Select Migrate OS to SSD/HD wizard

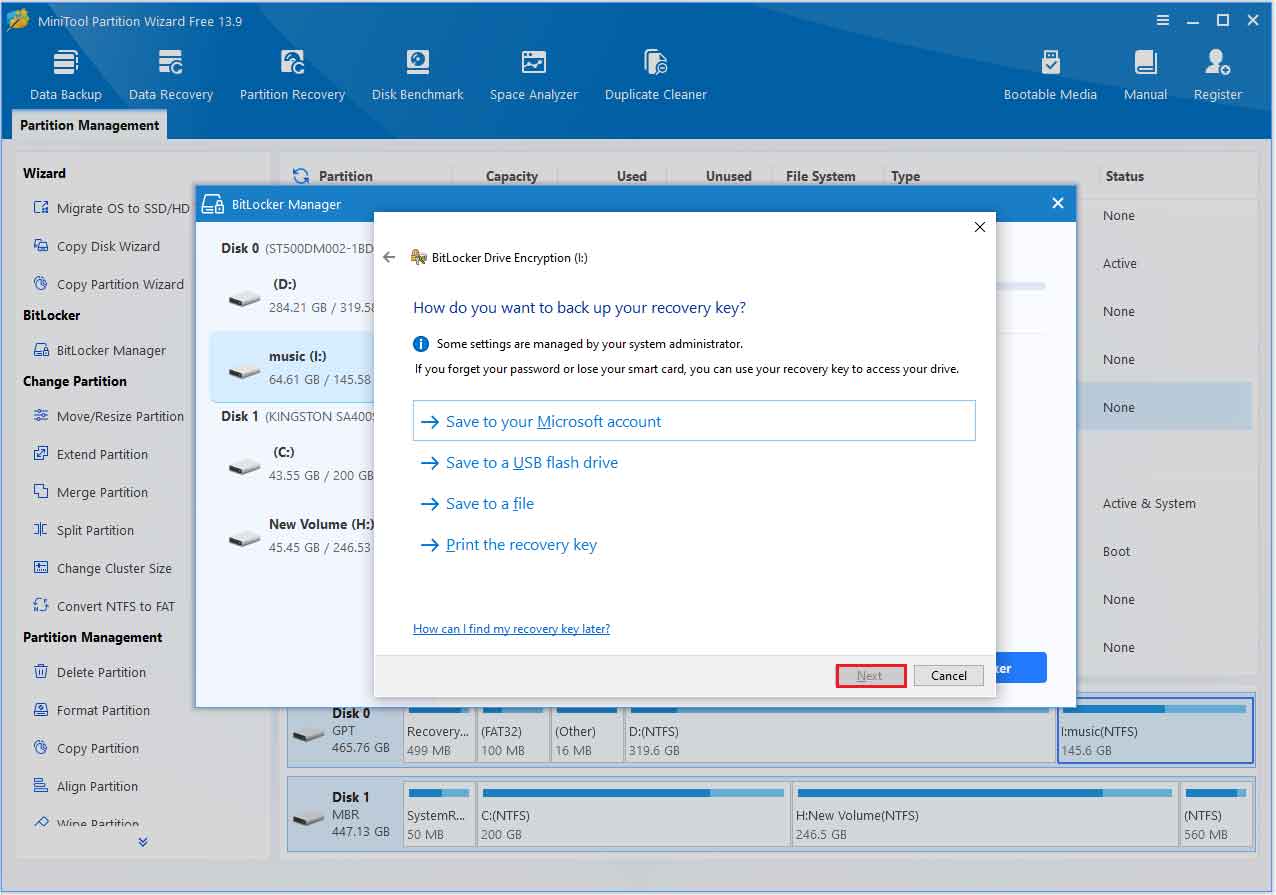point(110,208)
